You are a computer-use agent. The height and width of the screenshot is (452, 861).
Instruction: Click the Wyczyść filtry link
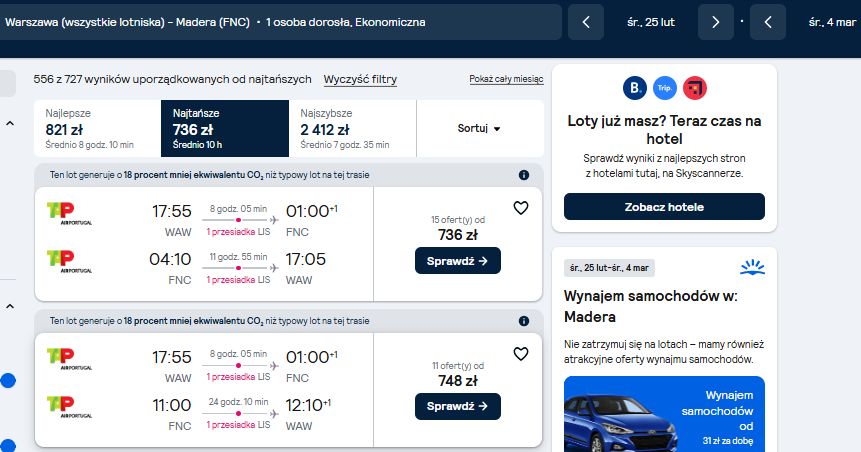(x=360, y=79)
